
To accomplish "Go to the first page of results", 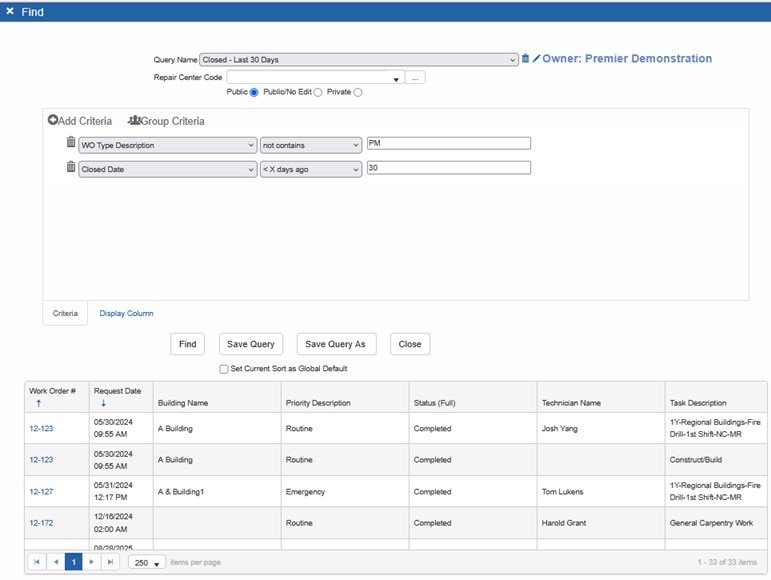I will (x=37, y=562).
